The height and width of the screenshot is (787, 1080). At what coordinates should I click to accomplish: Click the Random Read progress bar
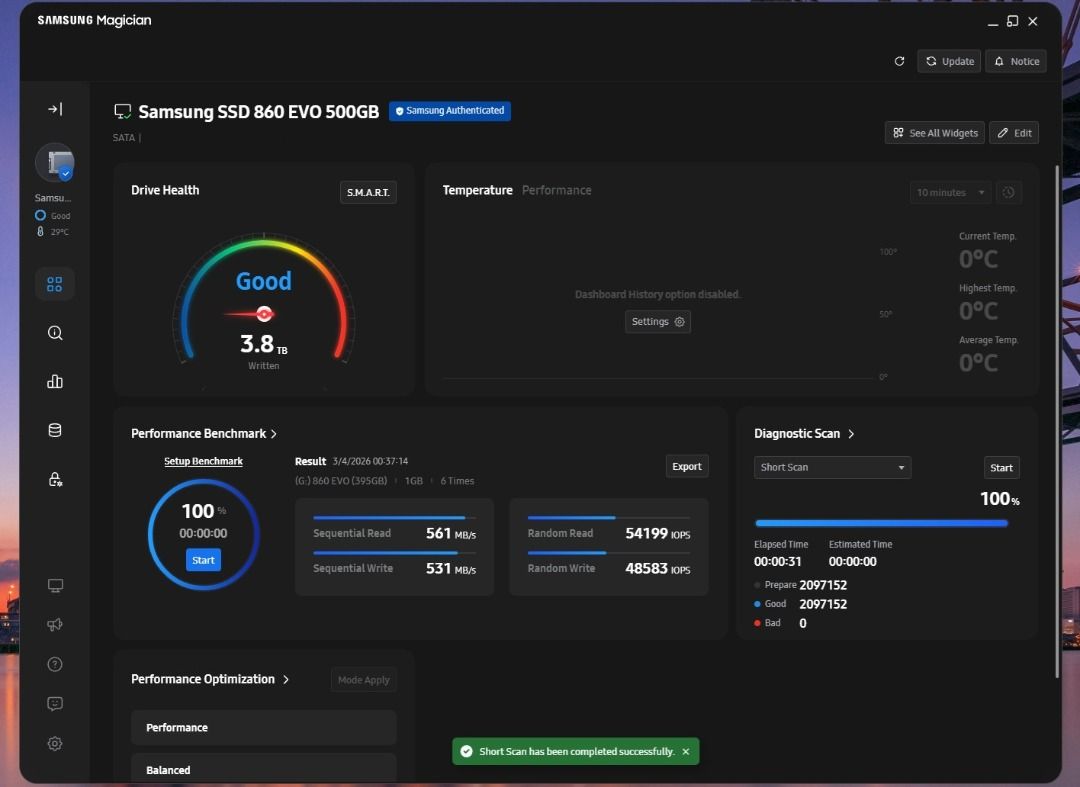click(x=609, y=517)
